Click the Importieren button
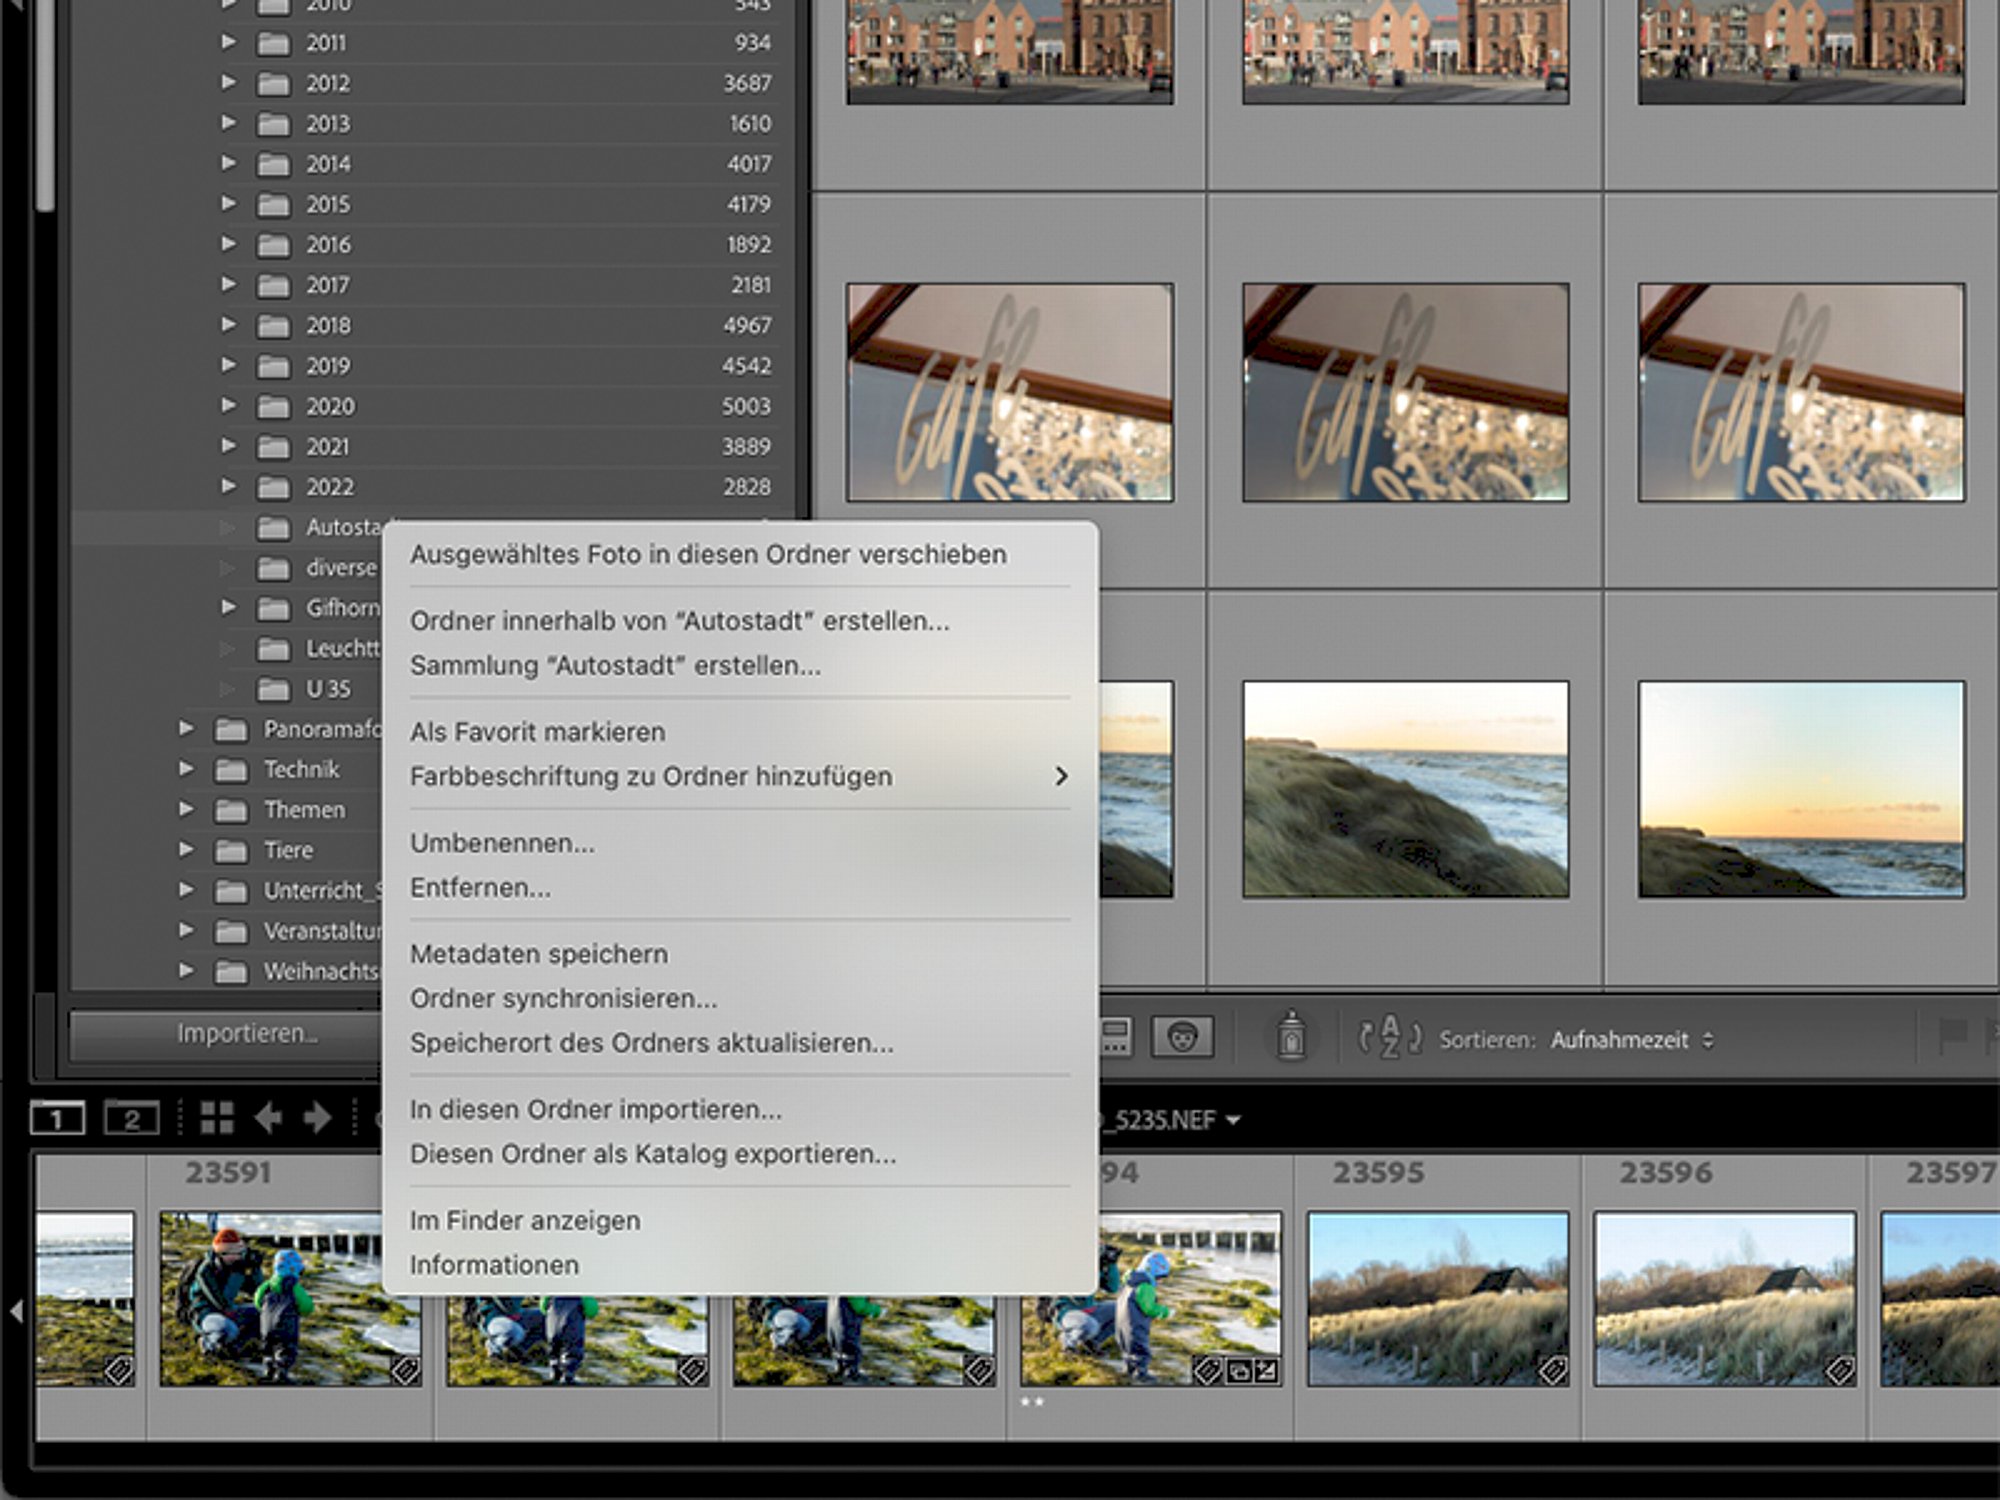Screen dimensions: 2000x1500 (x=226, y=1034)
